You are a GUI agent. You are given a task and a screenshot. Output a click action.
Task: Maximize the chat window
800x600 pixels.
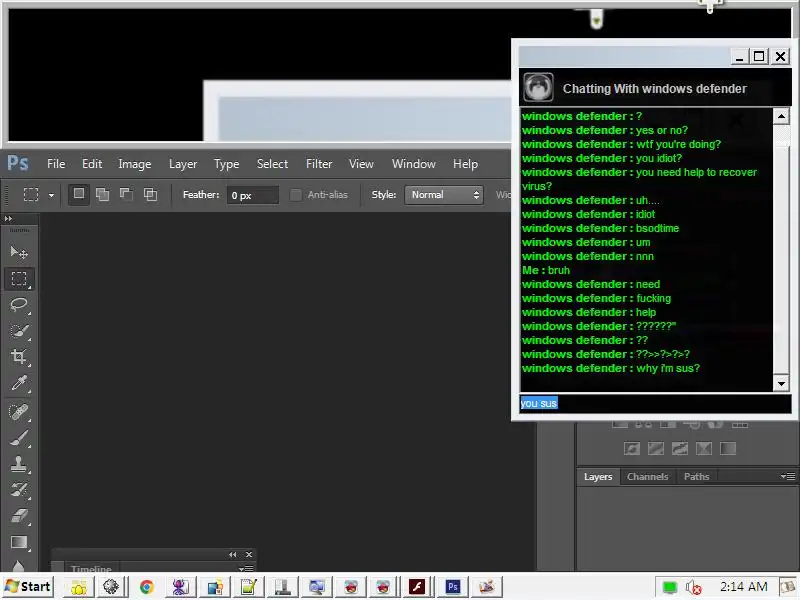click(759, 56)
